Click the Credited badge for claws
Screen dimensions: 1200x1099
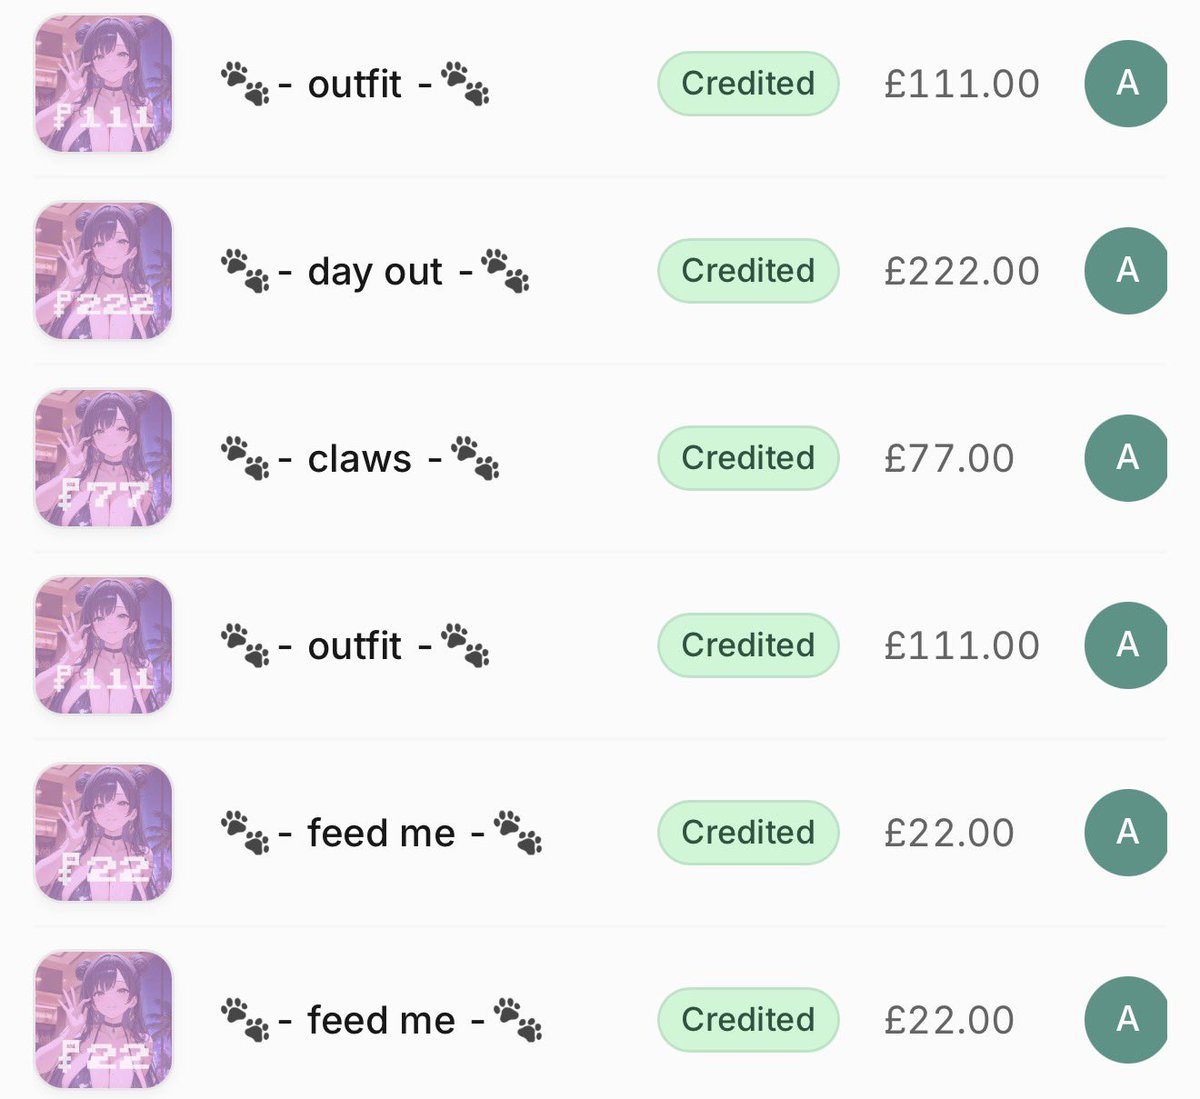coord(748,458)
